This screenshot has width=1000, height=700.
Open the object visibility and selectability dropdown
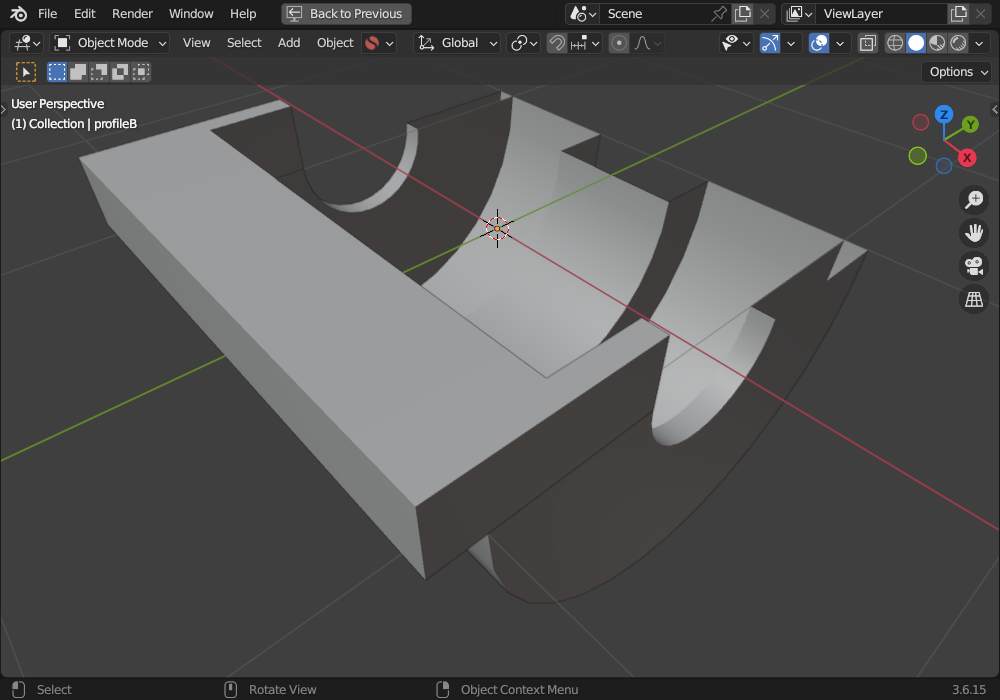(735, 43)
